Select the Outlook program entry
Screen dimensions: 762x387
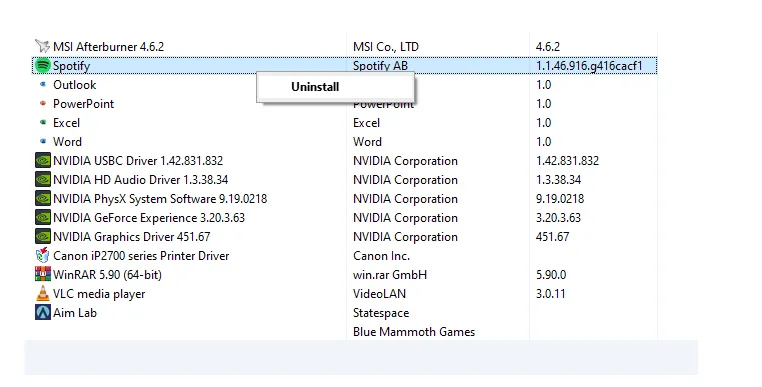pyautogui.click(x=74, y=85)
